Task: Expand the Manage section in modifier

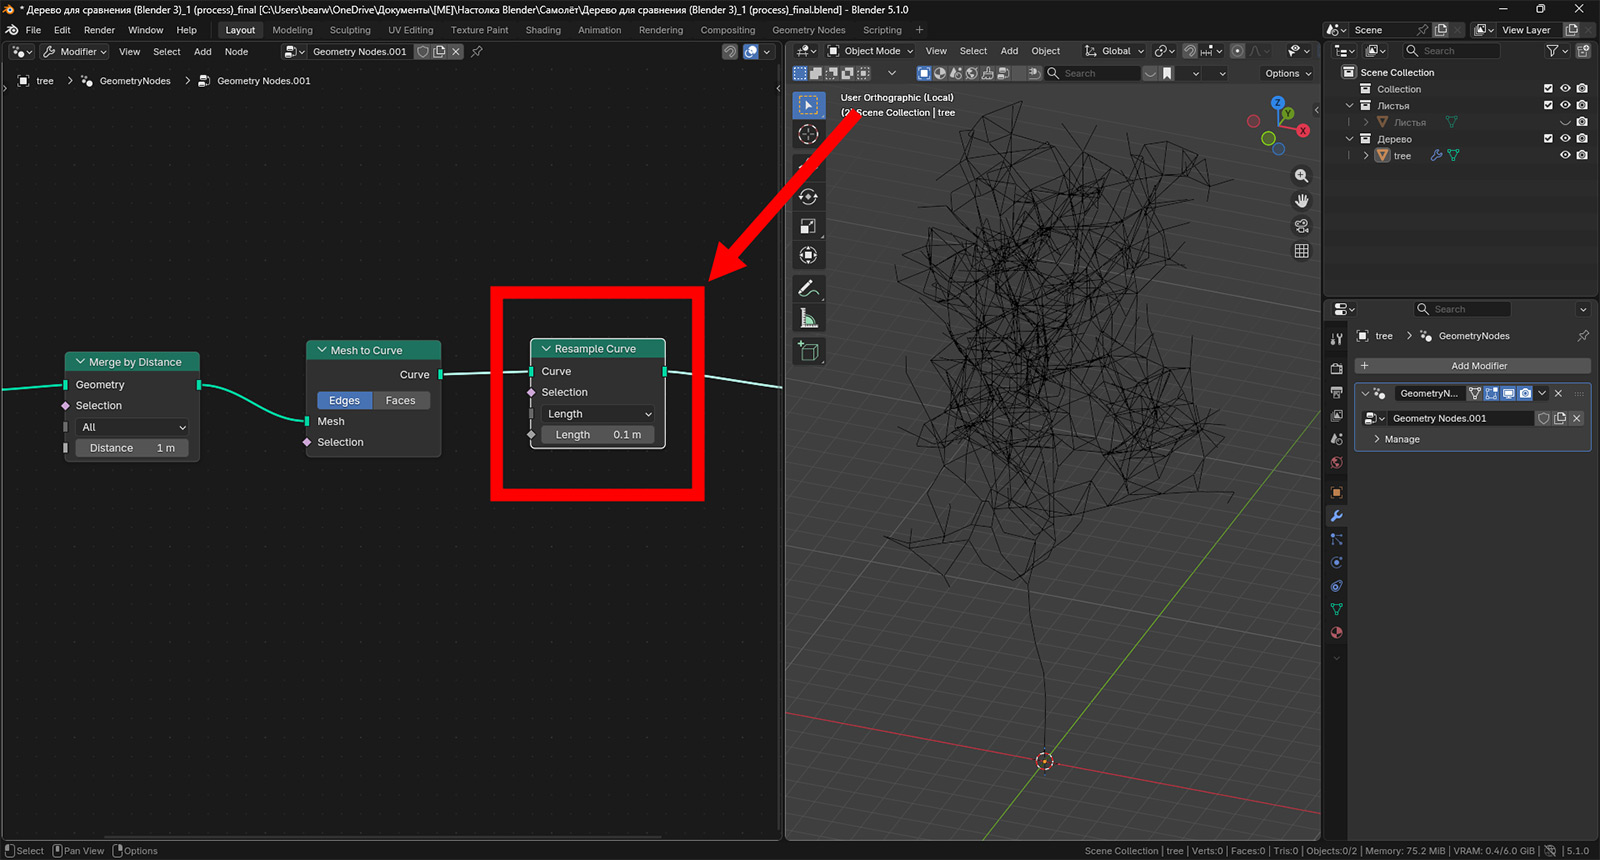Action: tap(1401, 439)
